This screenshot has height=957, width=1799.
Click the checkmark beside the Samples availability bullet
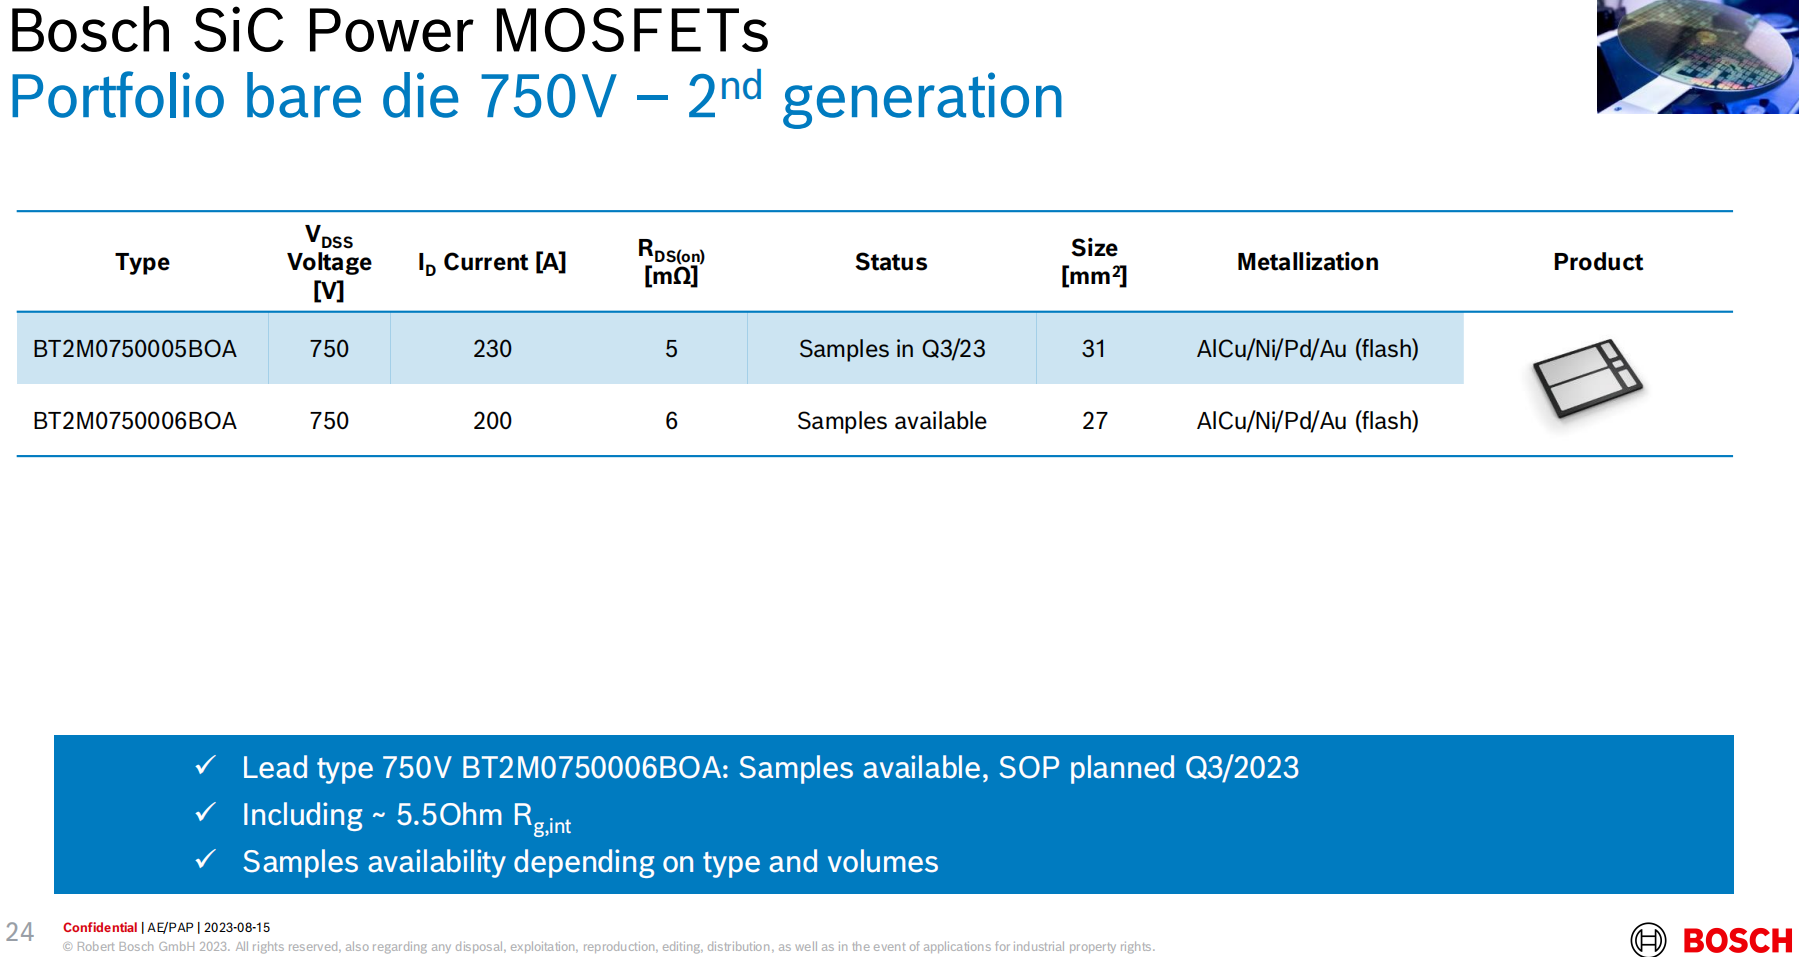(206, 860)
